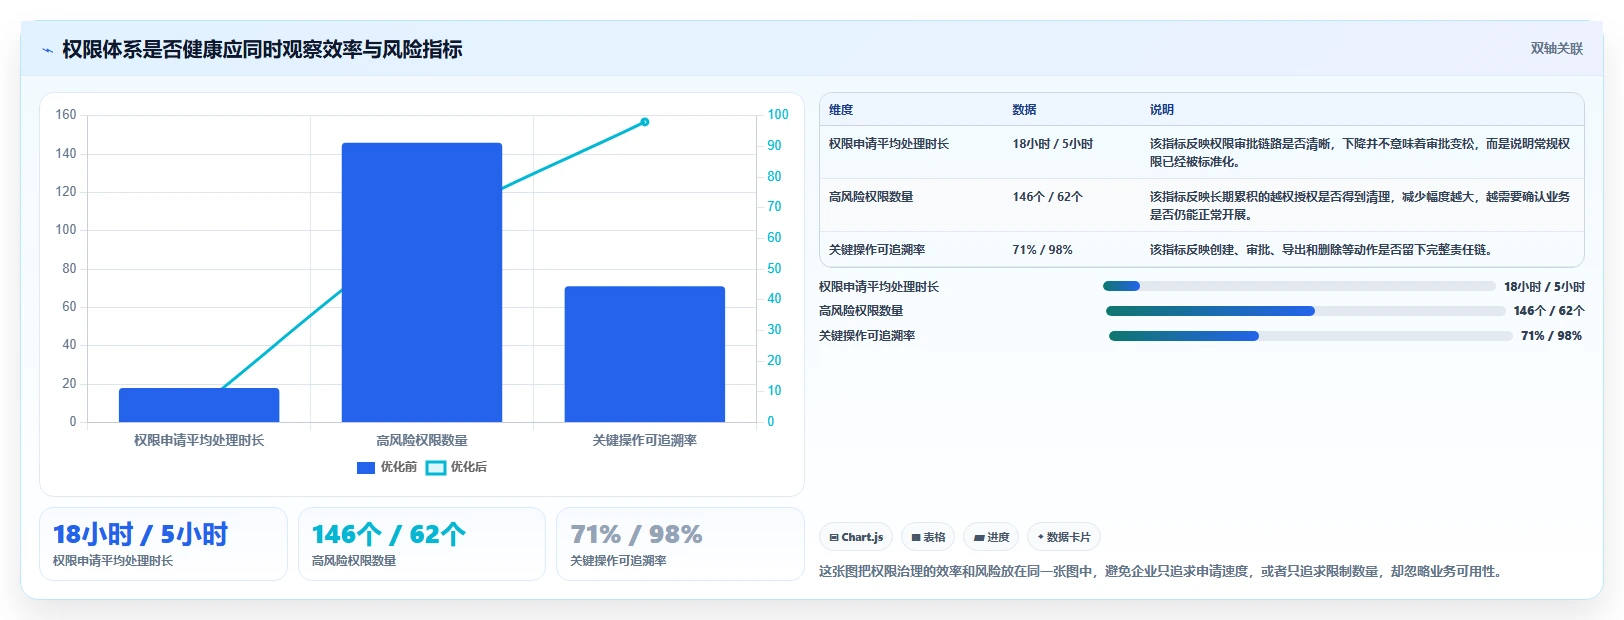Click right axis tick value 50
Image resolution: width=1624 pixels, height=620 pixels.
(x=774, y=268)
